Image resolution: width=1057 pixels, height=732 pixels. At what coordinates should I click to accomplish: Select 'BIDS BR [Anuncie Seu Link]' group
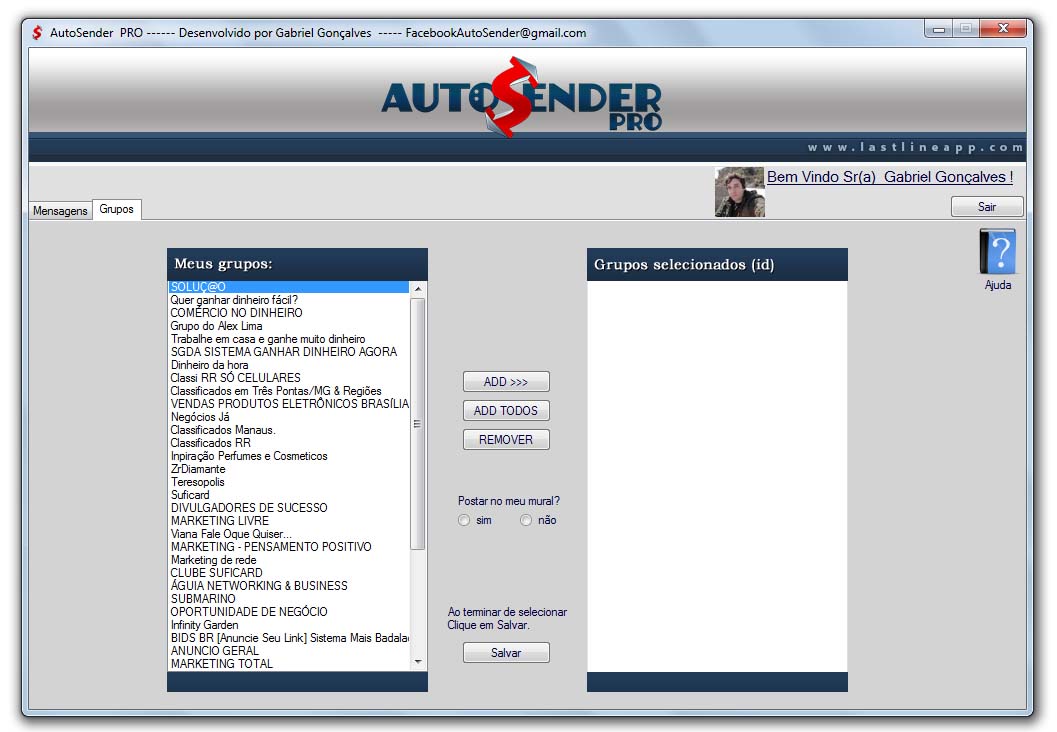[289, 638]
